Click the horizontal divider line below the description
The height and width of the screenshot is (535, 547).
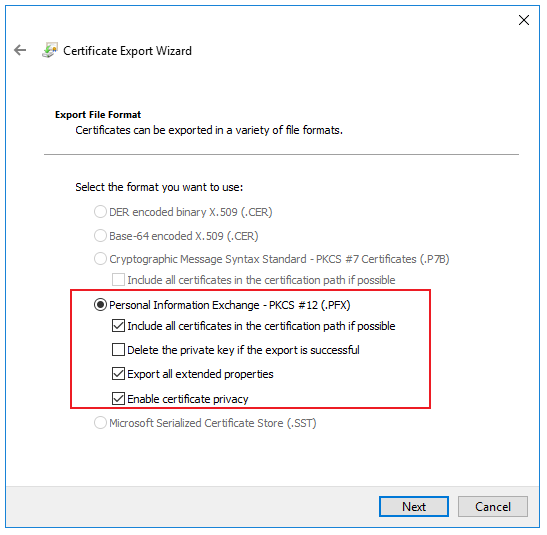(x=281, y=154)
